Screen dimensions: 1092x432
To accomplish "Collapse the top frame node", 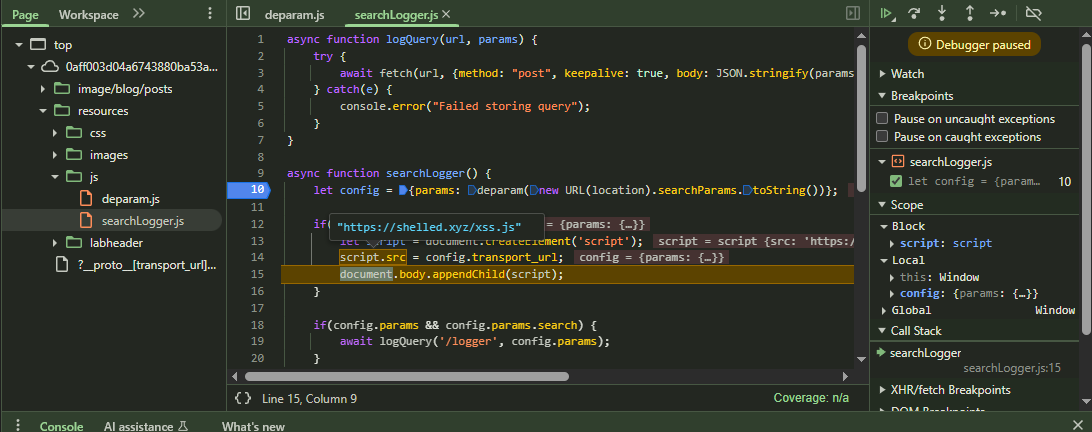I will (x=18, y=45).
